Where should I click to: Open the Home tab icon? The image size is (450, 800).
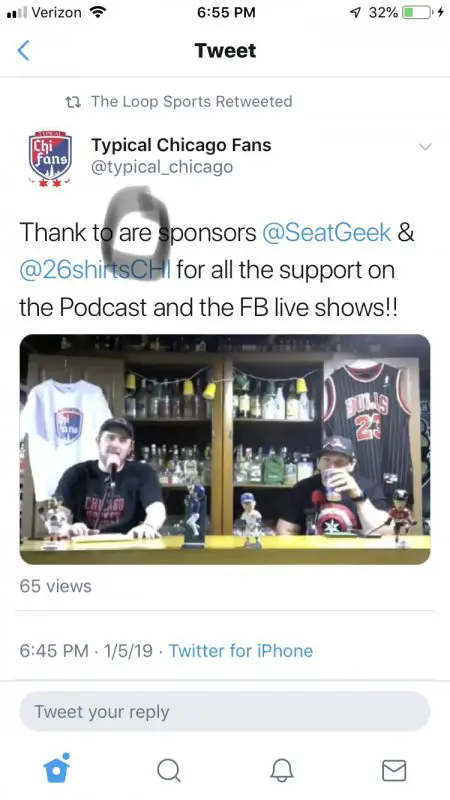(x=56, y=767)
